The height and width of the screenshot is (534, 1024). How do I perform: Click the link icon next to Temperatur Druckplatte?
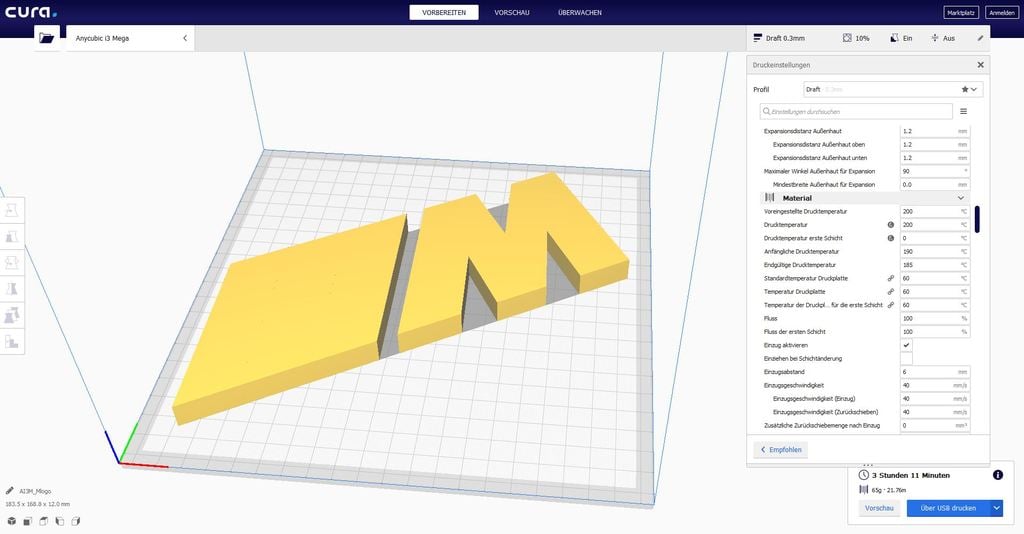click(x=890, y=291)
